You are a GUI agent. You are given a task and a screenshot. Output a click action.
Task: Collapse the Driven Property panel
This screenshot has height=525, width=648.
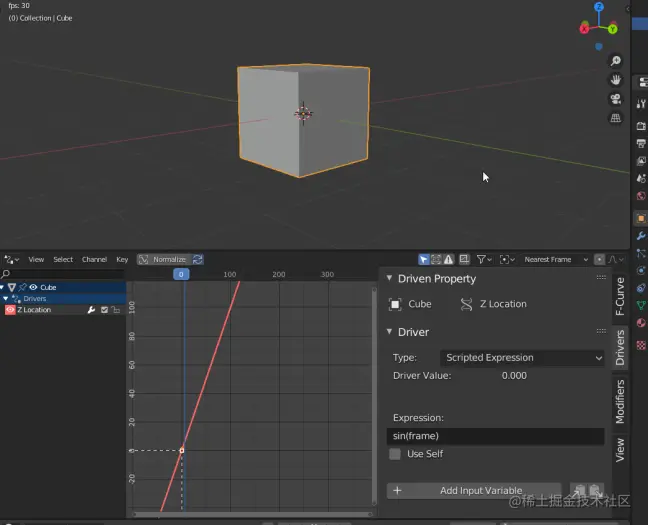coord(389,278)
